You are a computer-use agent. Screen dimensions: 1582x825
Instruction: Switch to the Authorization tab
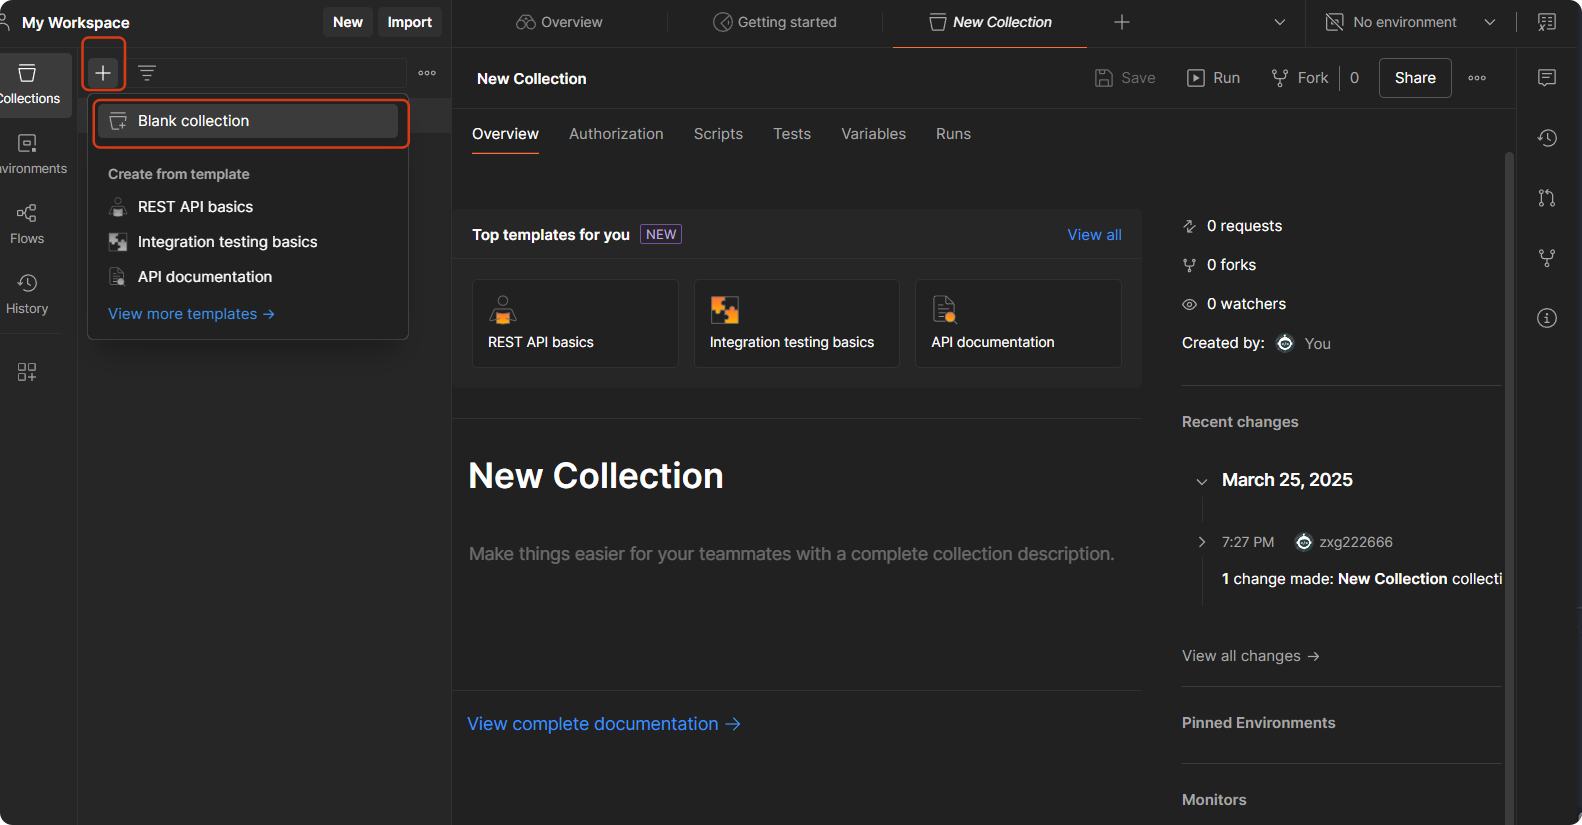click(616, 134)
